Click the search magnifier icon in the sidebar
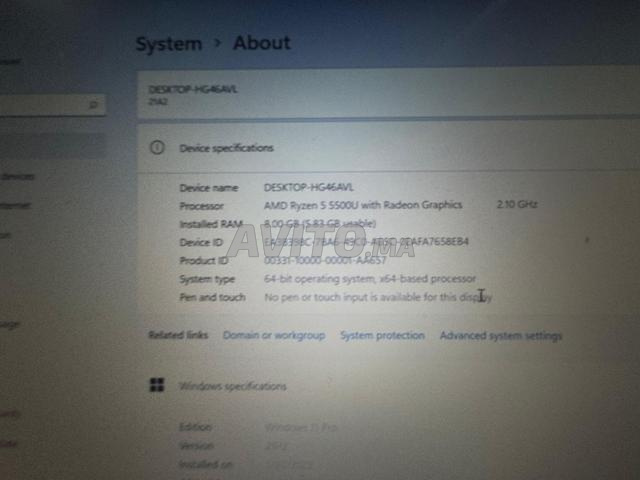The width and height of the screenshot is (640, 480). (93, 105)
